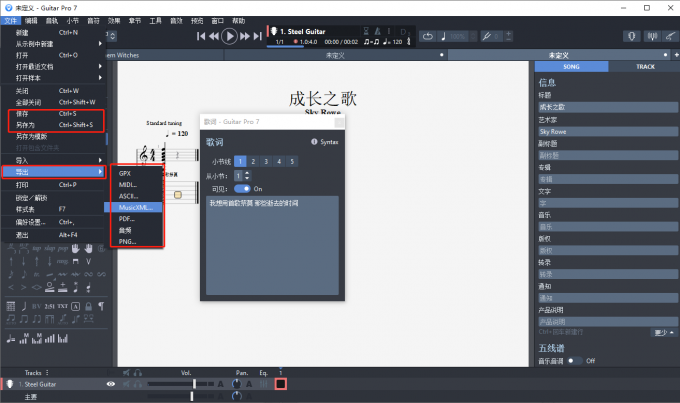Jump to the first bar with rewind-to-start
Image resolution: width=680 pixels, height=403 pixels.
click(201, 36)
